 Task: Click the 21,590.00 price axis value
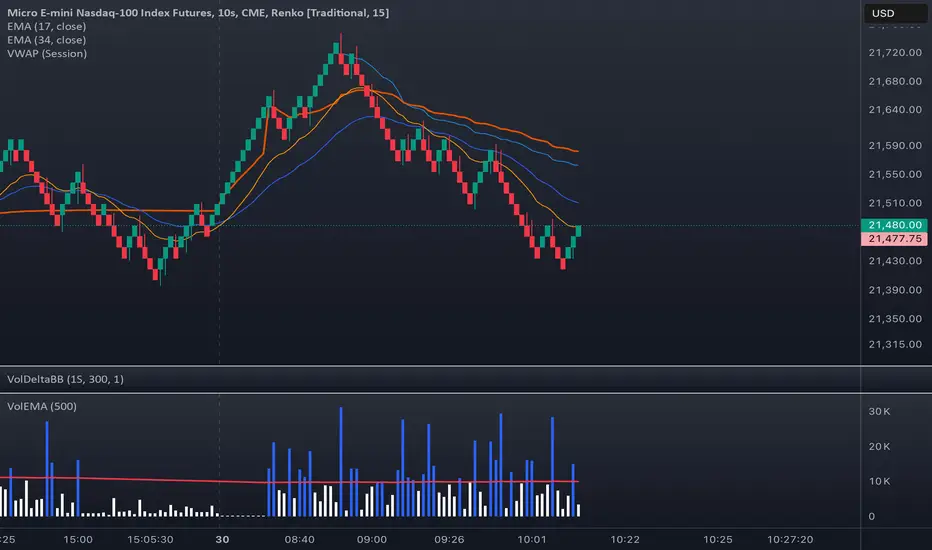point(895,146)
